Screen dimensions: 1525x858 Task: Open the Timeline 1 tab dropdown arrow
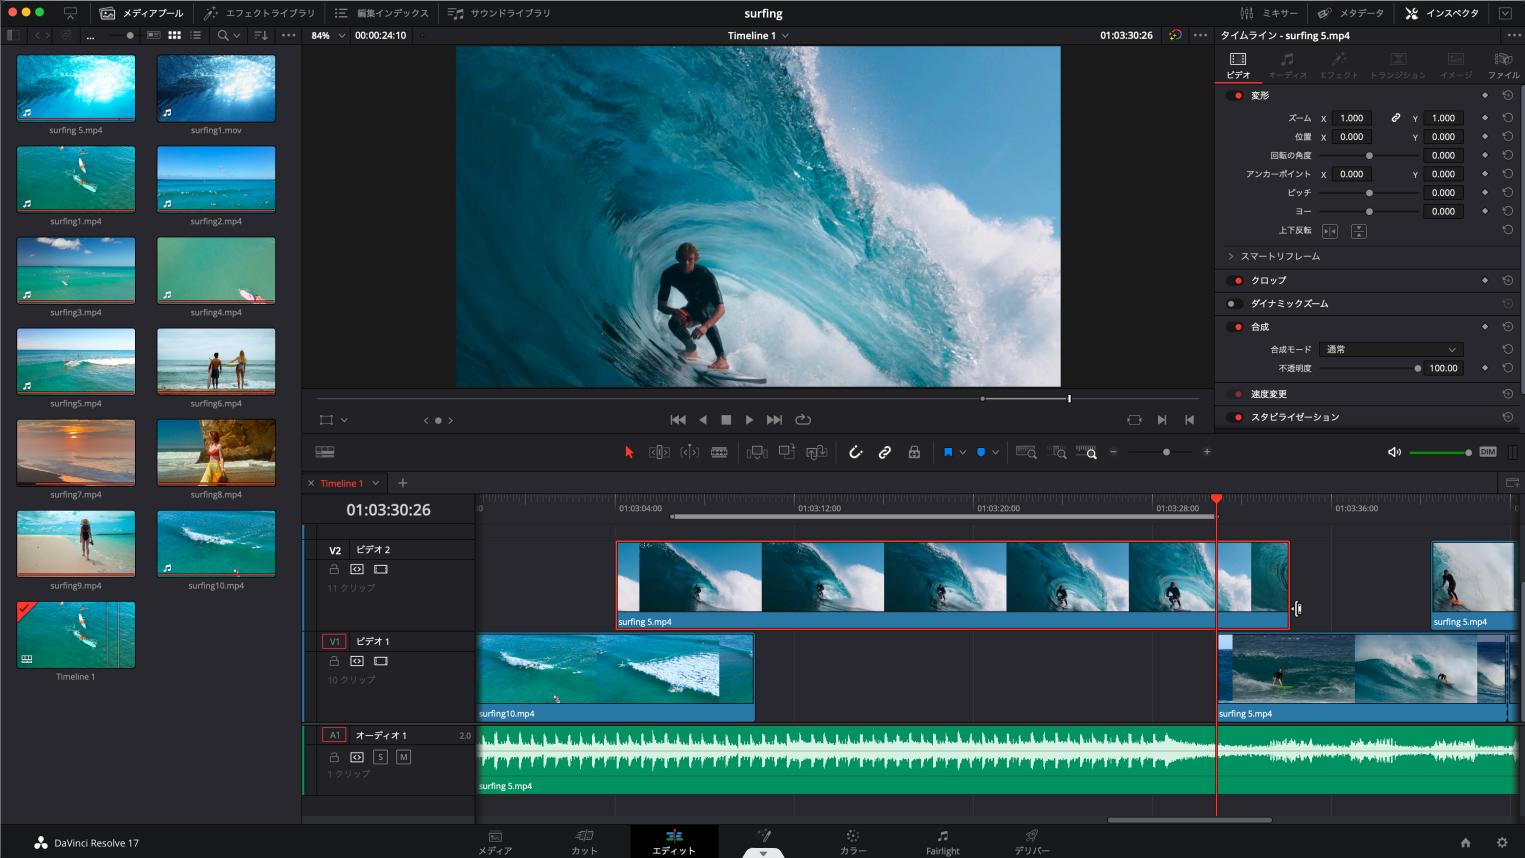pos(376,483)
